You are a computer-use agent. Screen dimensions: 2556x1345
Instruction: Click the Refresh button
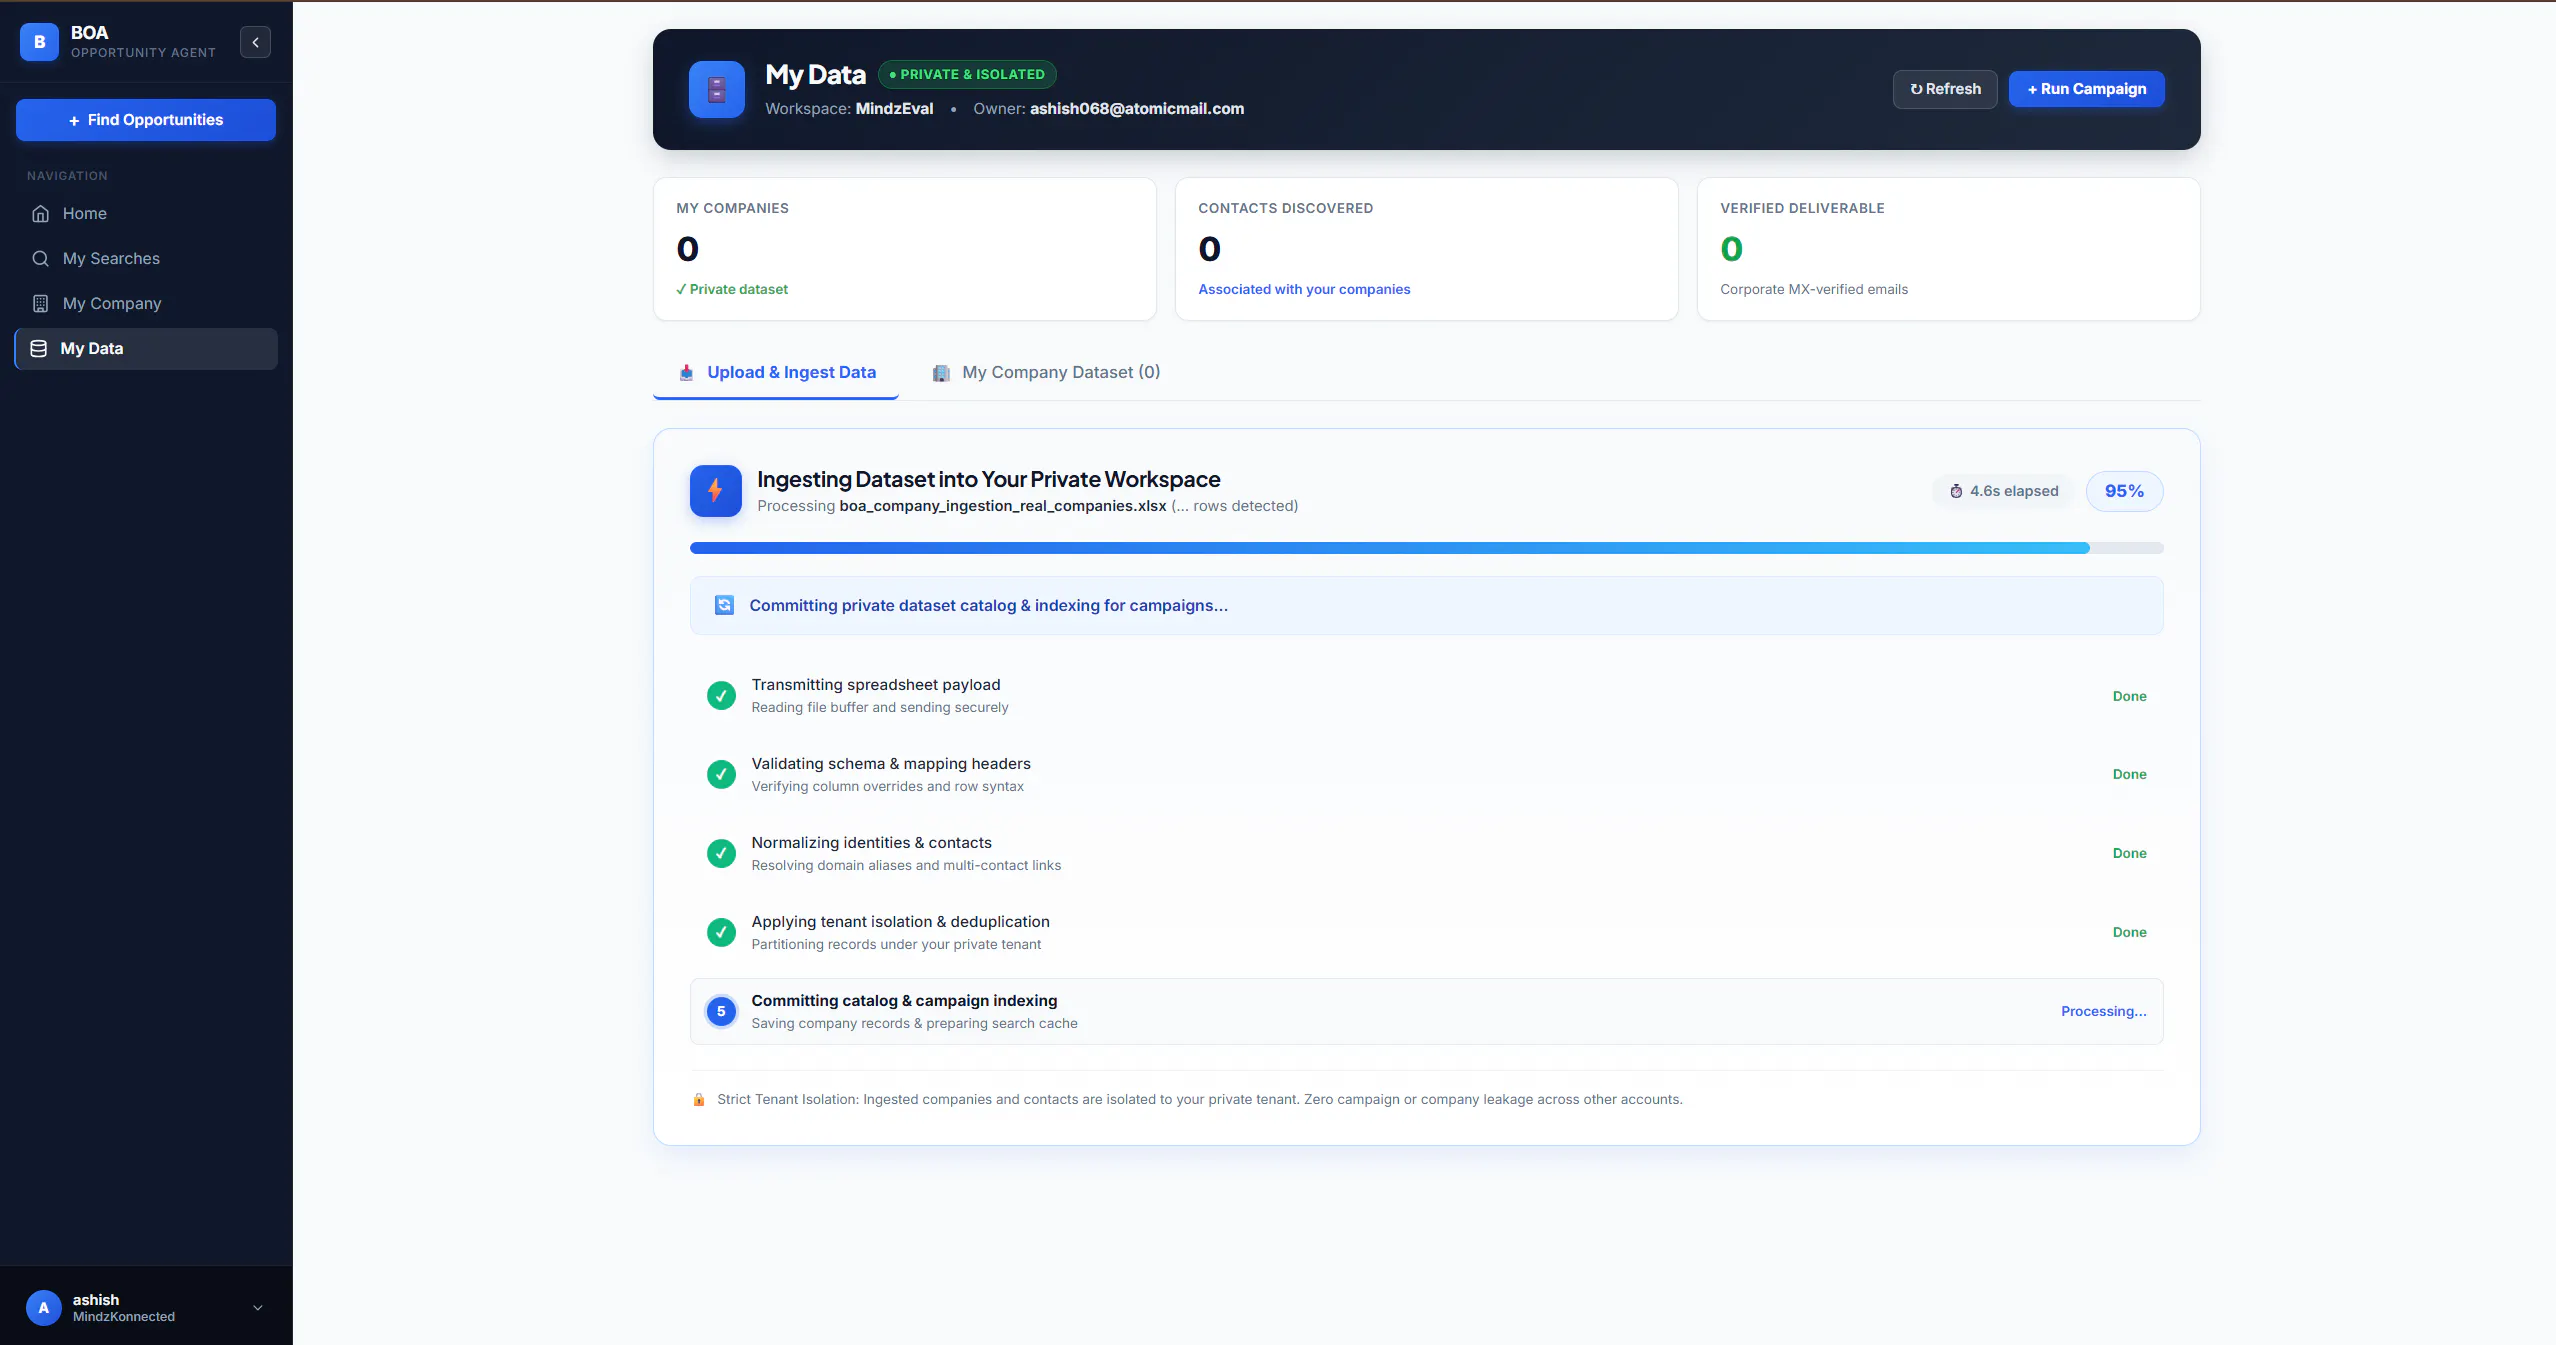[x=1944, y=89]
